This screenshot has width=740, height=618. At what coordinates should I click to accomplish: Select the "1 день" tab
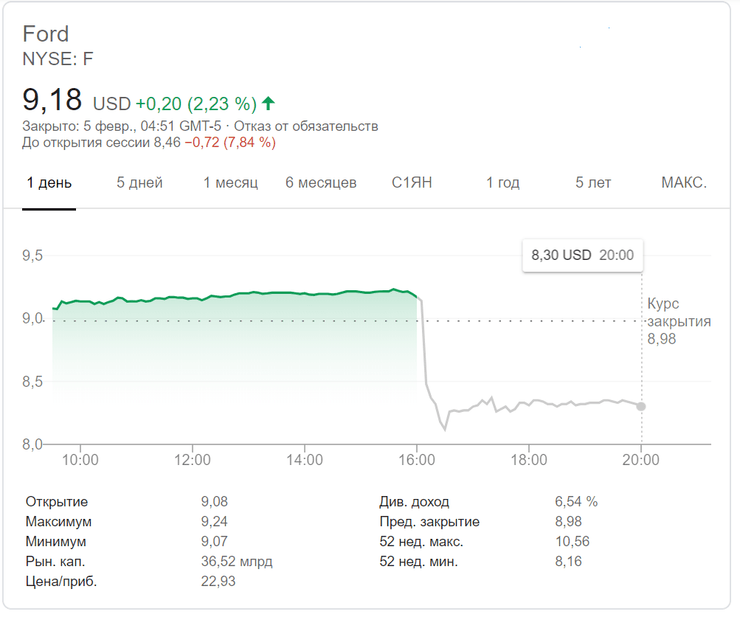tap(49, 183)
